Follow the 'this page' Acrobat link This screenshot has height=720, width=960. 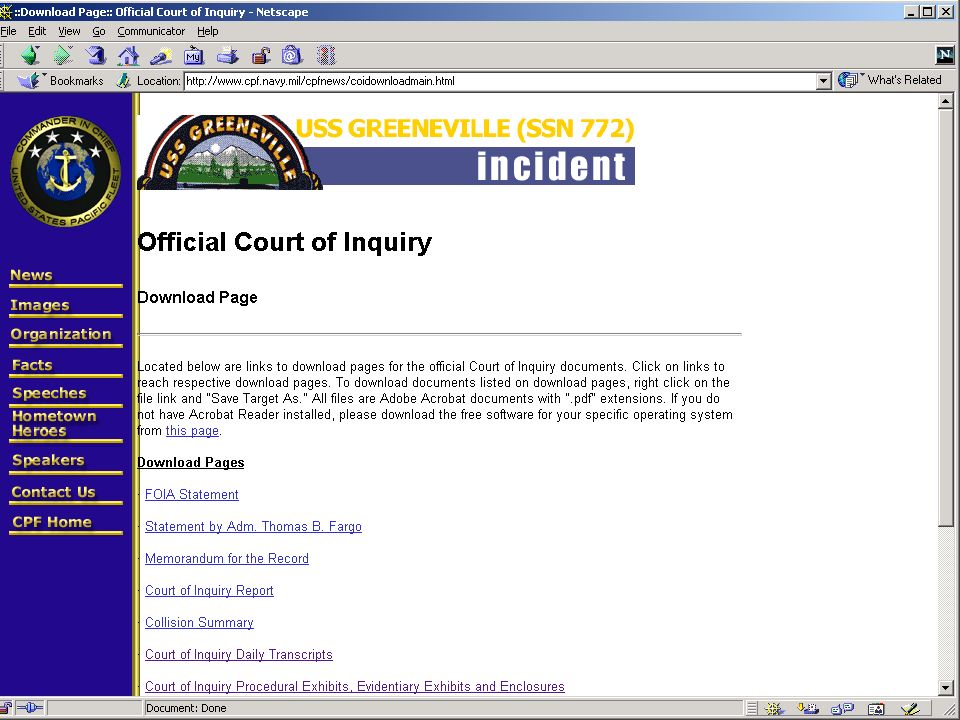(192, 430)
